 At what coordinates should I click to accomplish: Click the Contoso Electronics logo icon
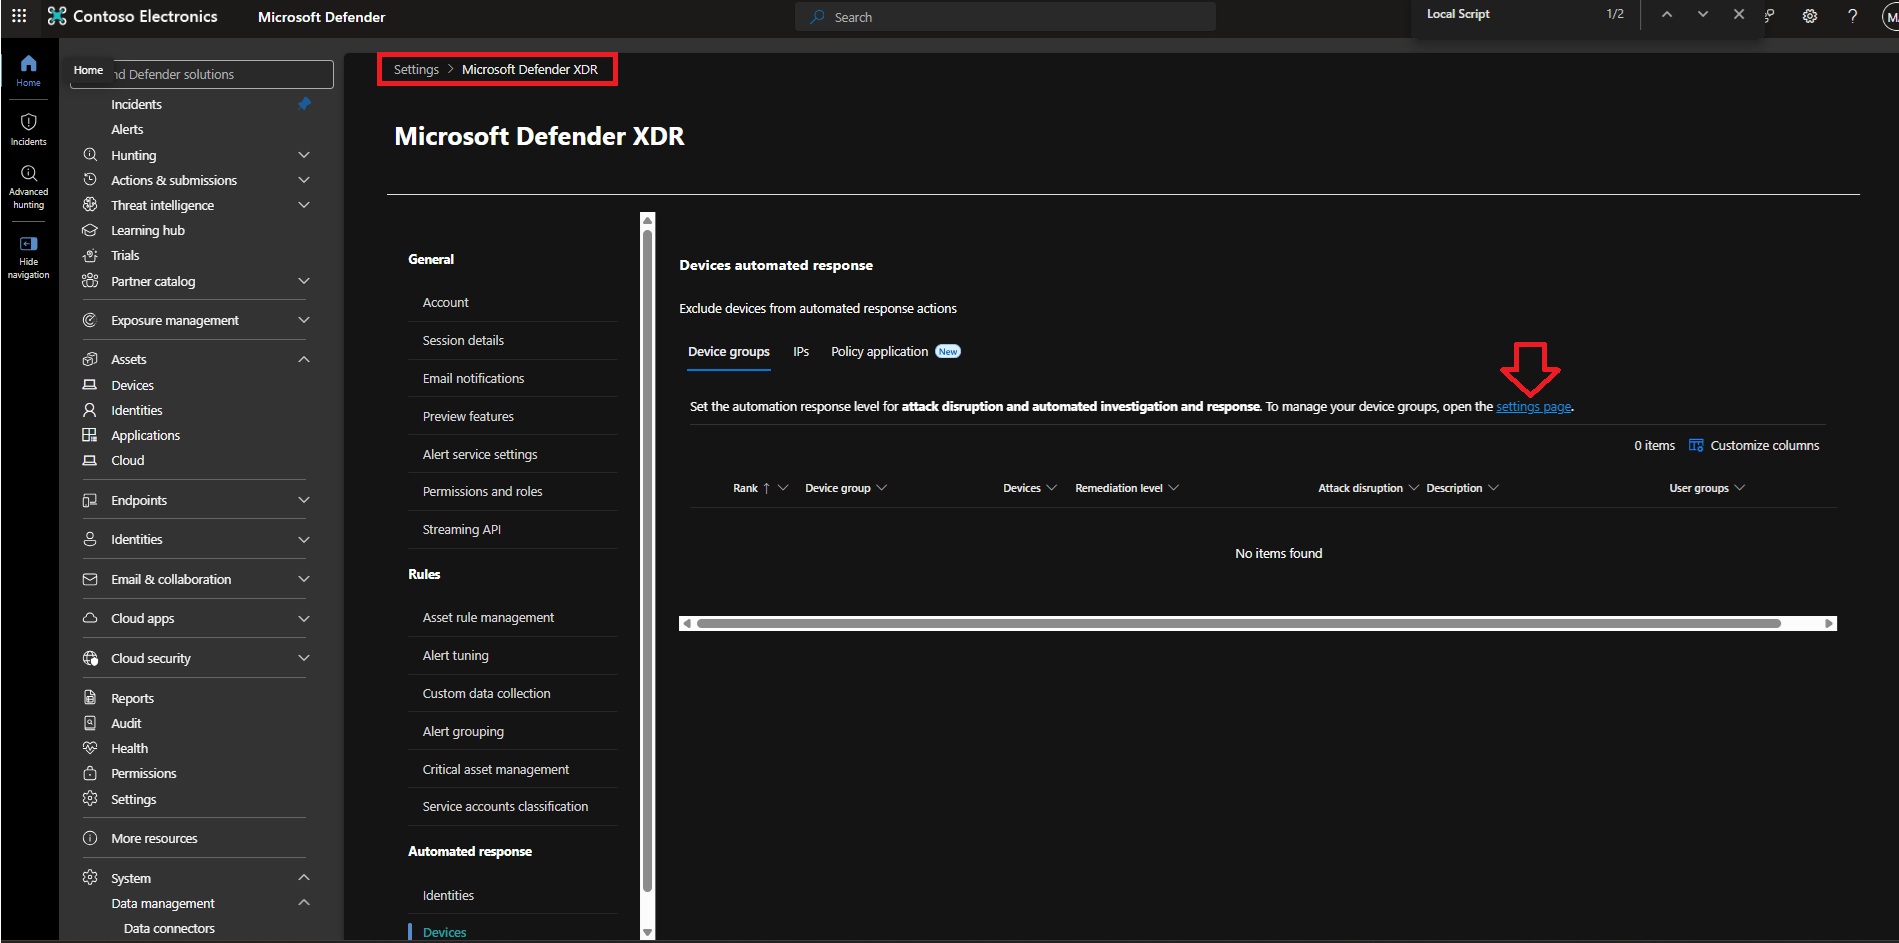click(x=57, y=16)
